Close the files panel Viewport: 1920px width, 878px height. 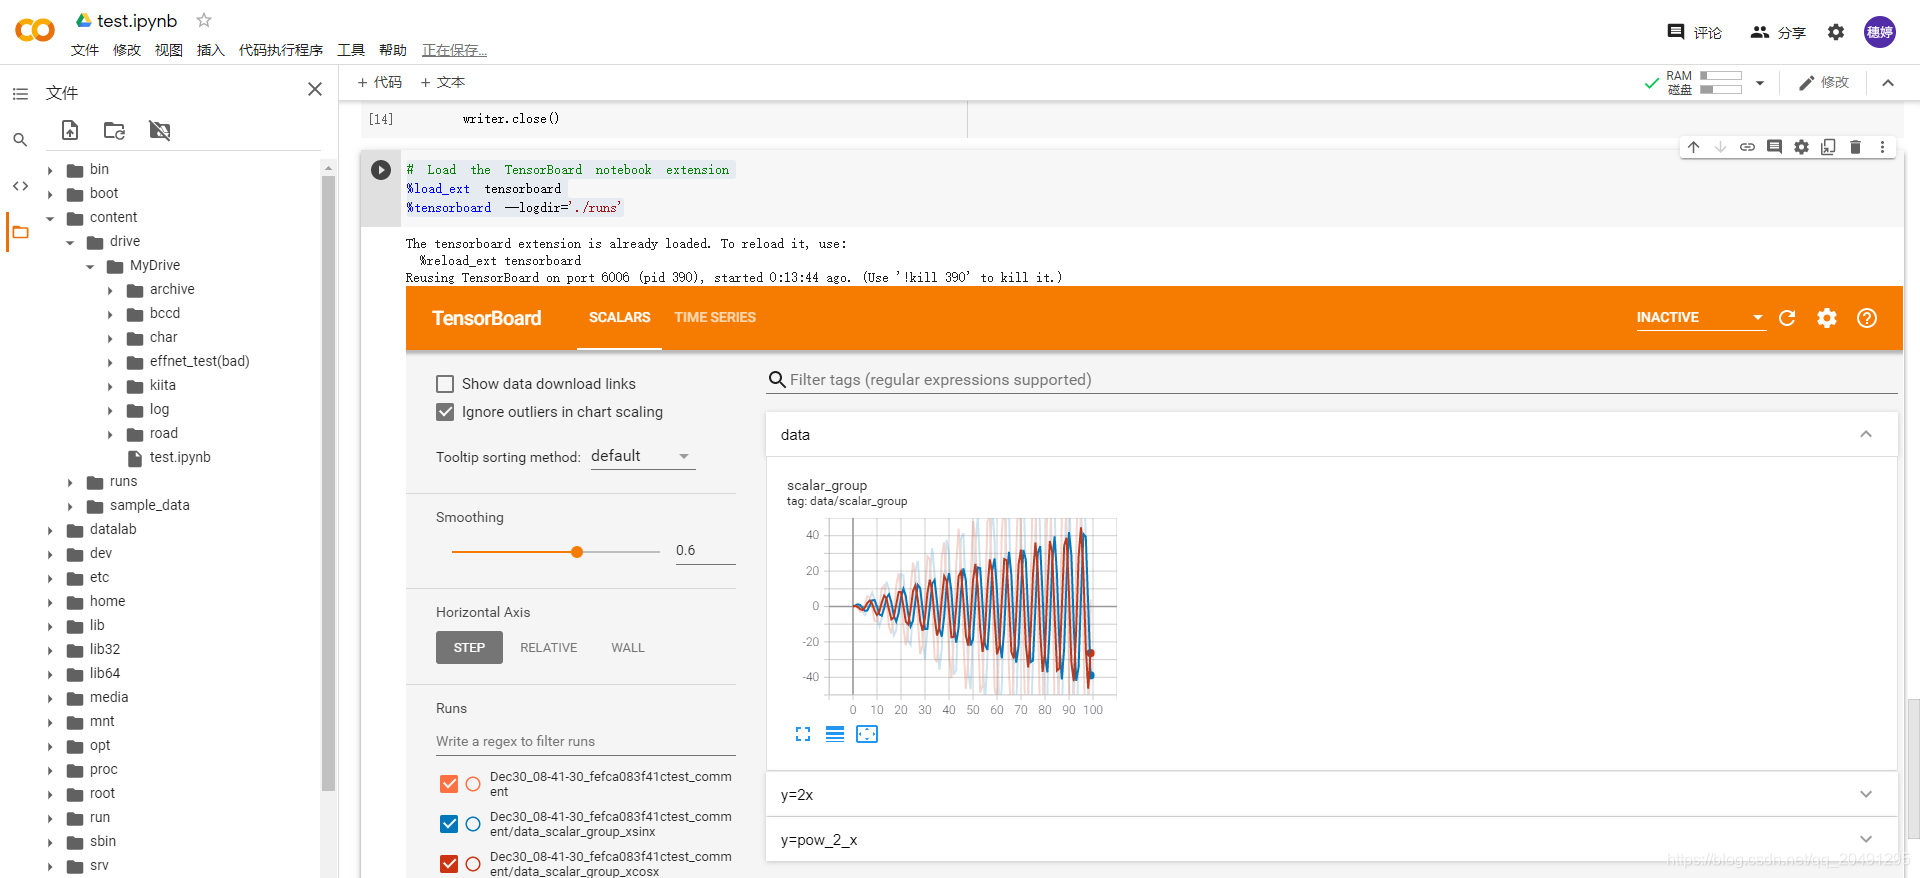click(x=315, y=89)
